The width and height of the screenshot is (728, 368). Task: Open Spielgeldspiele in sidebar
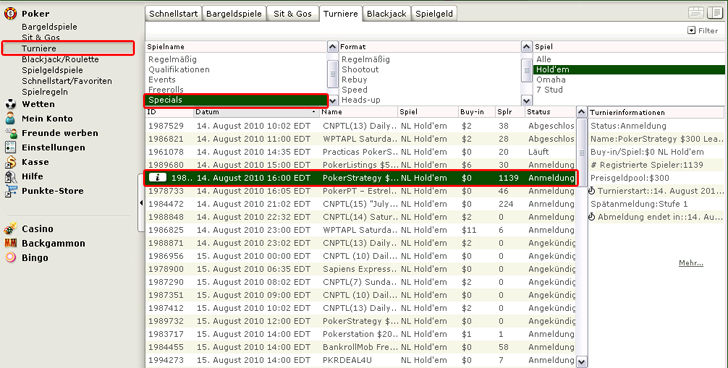click(x=52, y=70)
